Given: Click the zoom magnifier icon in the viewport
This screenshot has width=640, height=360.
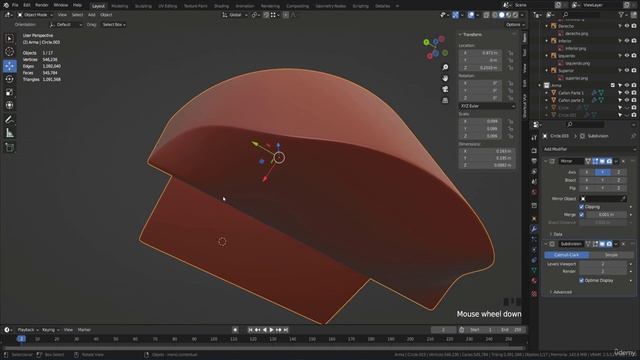Looking at the screenshot, I should click(x=445, y=67).
